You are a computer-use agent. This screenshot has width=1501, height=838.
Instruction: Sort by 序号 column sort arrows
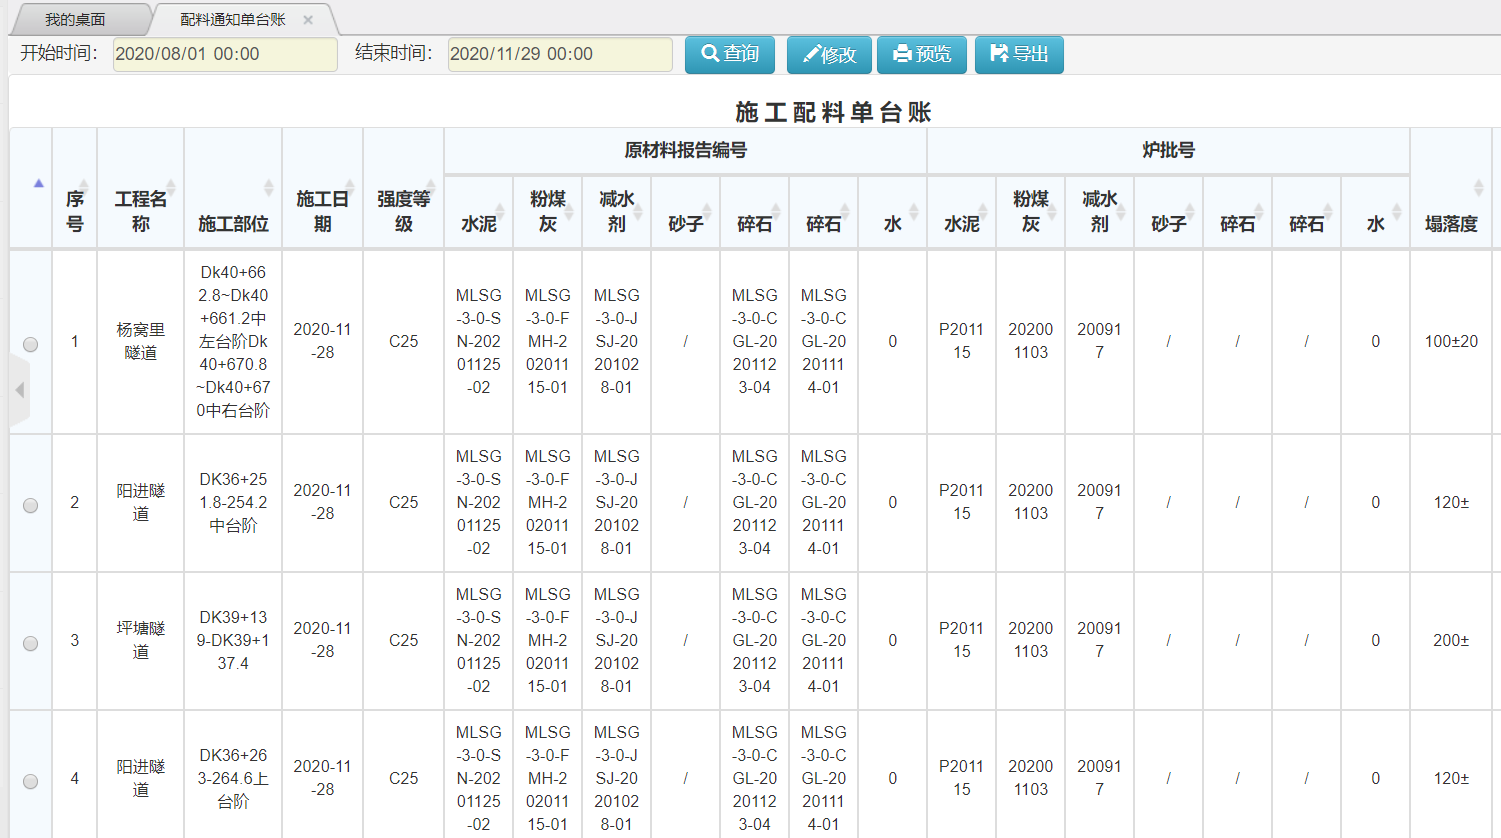coord(84,187)
